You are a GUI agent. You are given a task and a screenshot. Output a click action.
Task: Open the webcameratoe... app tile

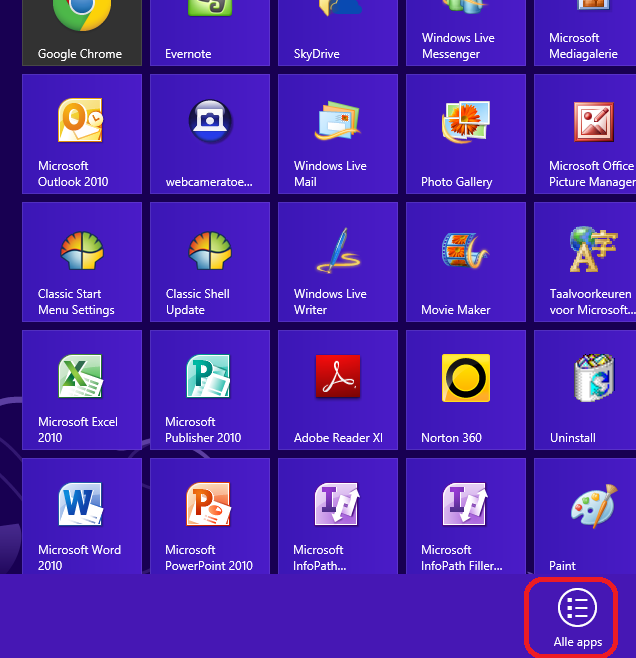210,134
